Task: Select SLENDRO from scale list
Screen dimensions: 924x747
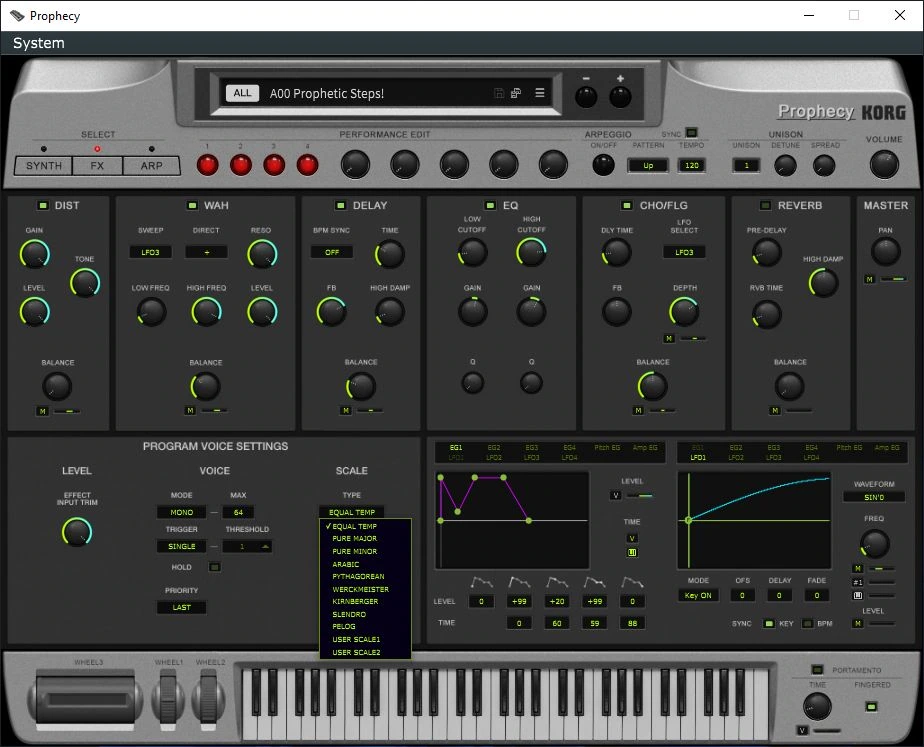Action: (365, 614)
